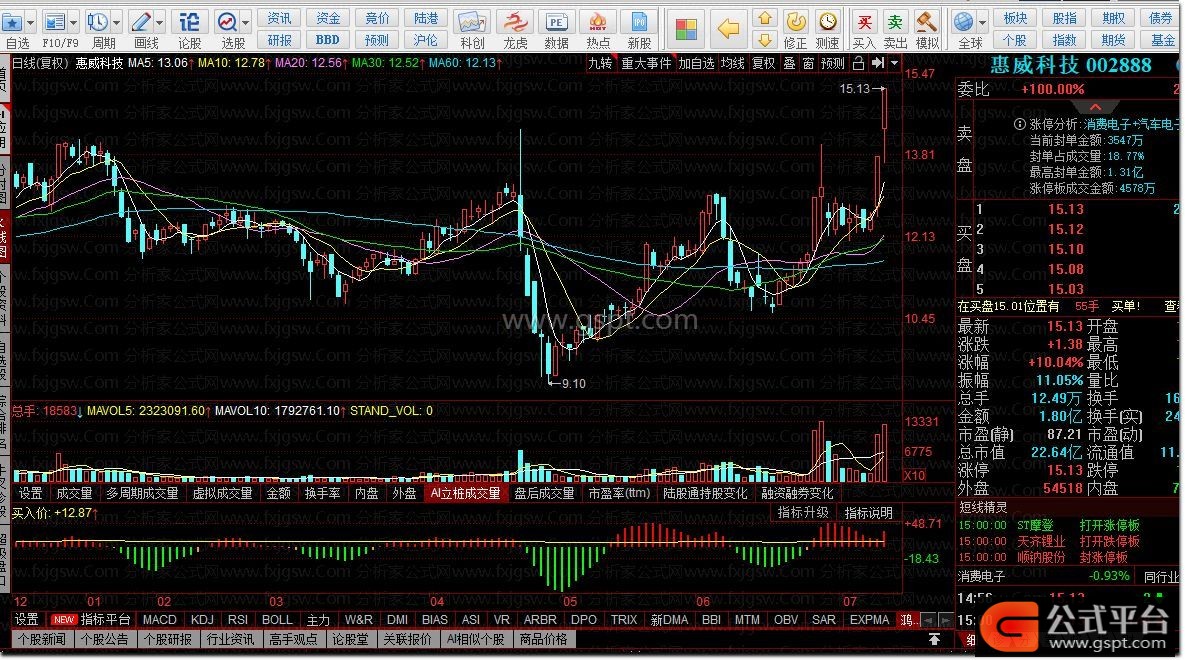1185x660 pixels.
Task: Click the 惠威科技 002888 stock title
Action: pyautogui.click(x=1070, y=65)
